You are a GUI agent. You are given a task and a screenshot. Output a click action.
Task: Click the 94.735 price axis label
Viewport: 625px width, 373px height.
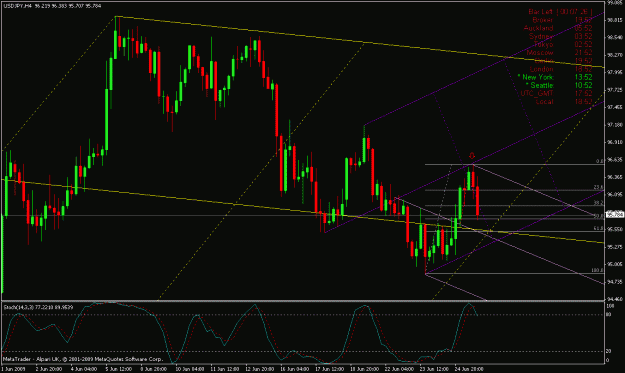[614, 282]
